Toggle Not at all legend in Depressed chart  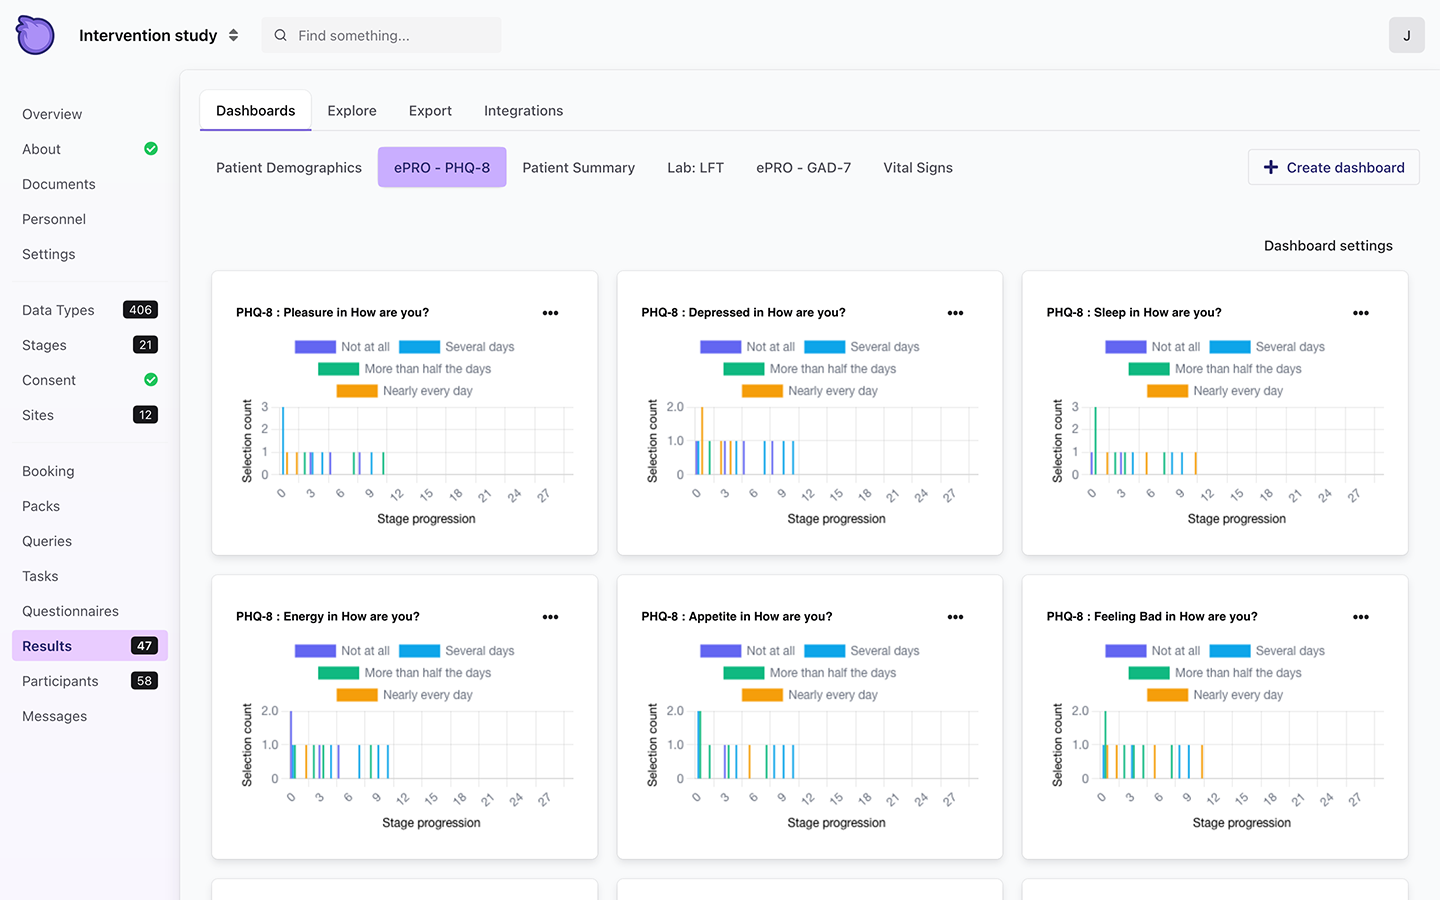click(747, 347)
